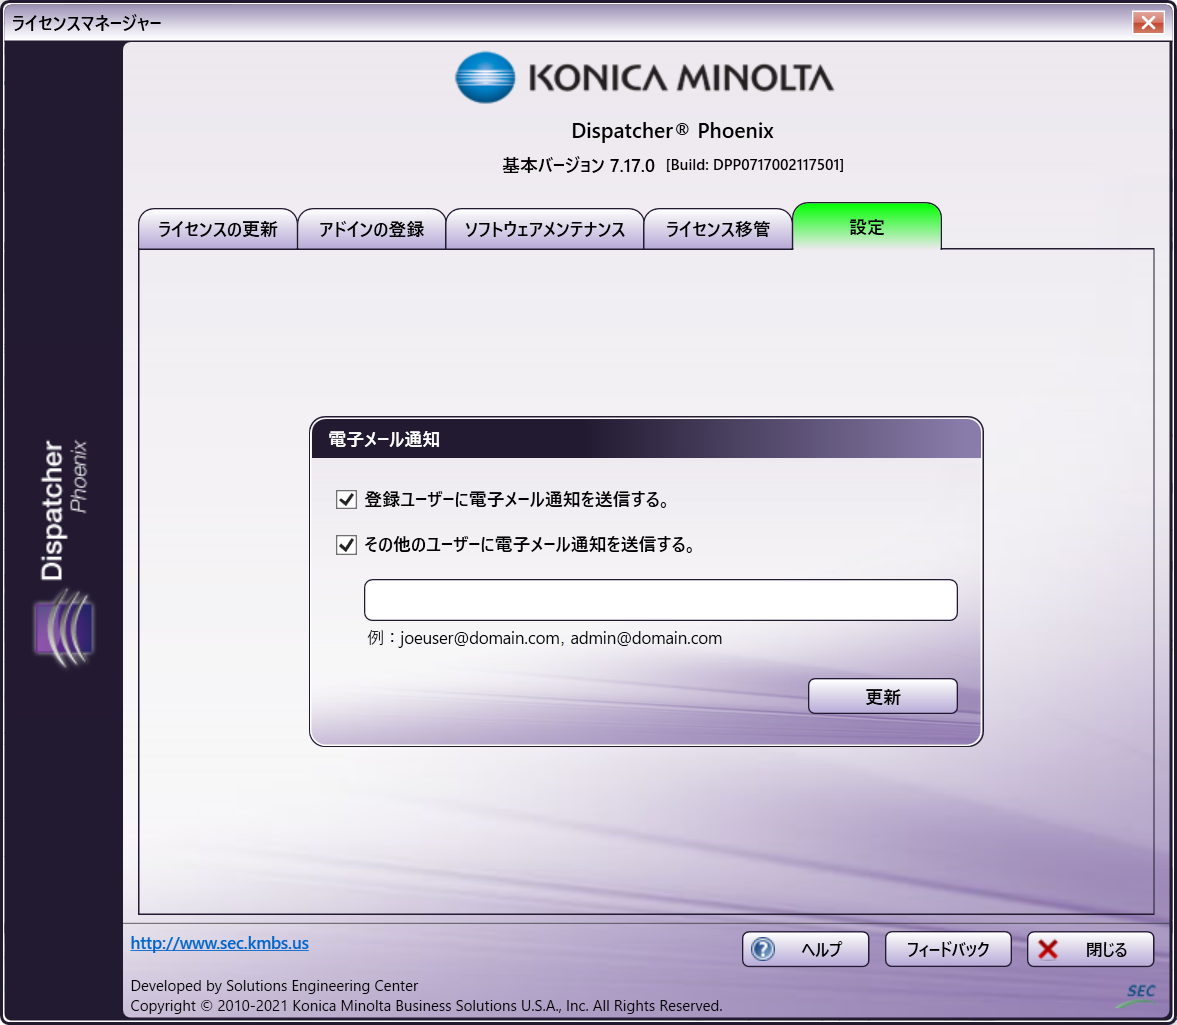Click the ライセンスマネージャー window title
Viewport: 1177px width, 1025px height.
[87, 23]
